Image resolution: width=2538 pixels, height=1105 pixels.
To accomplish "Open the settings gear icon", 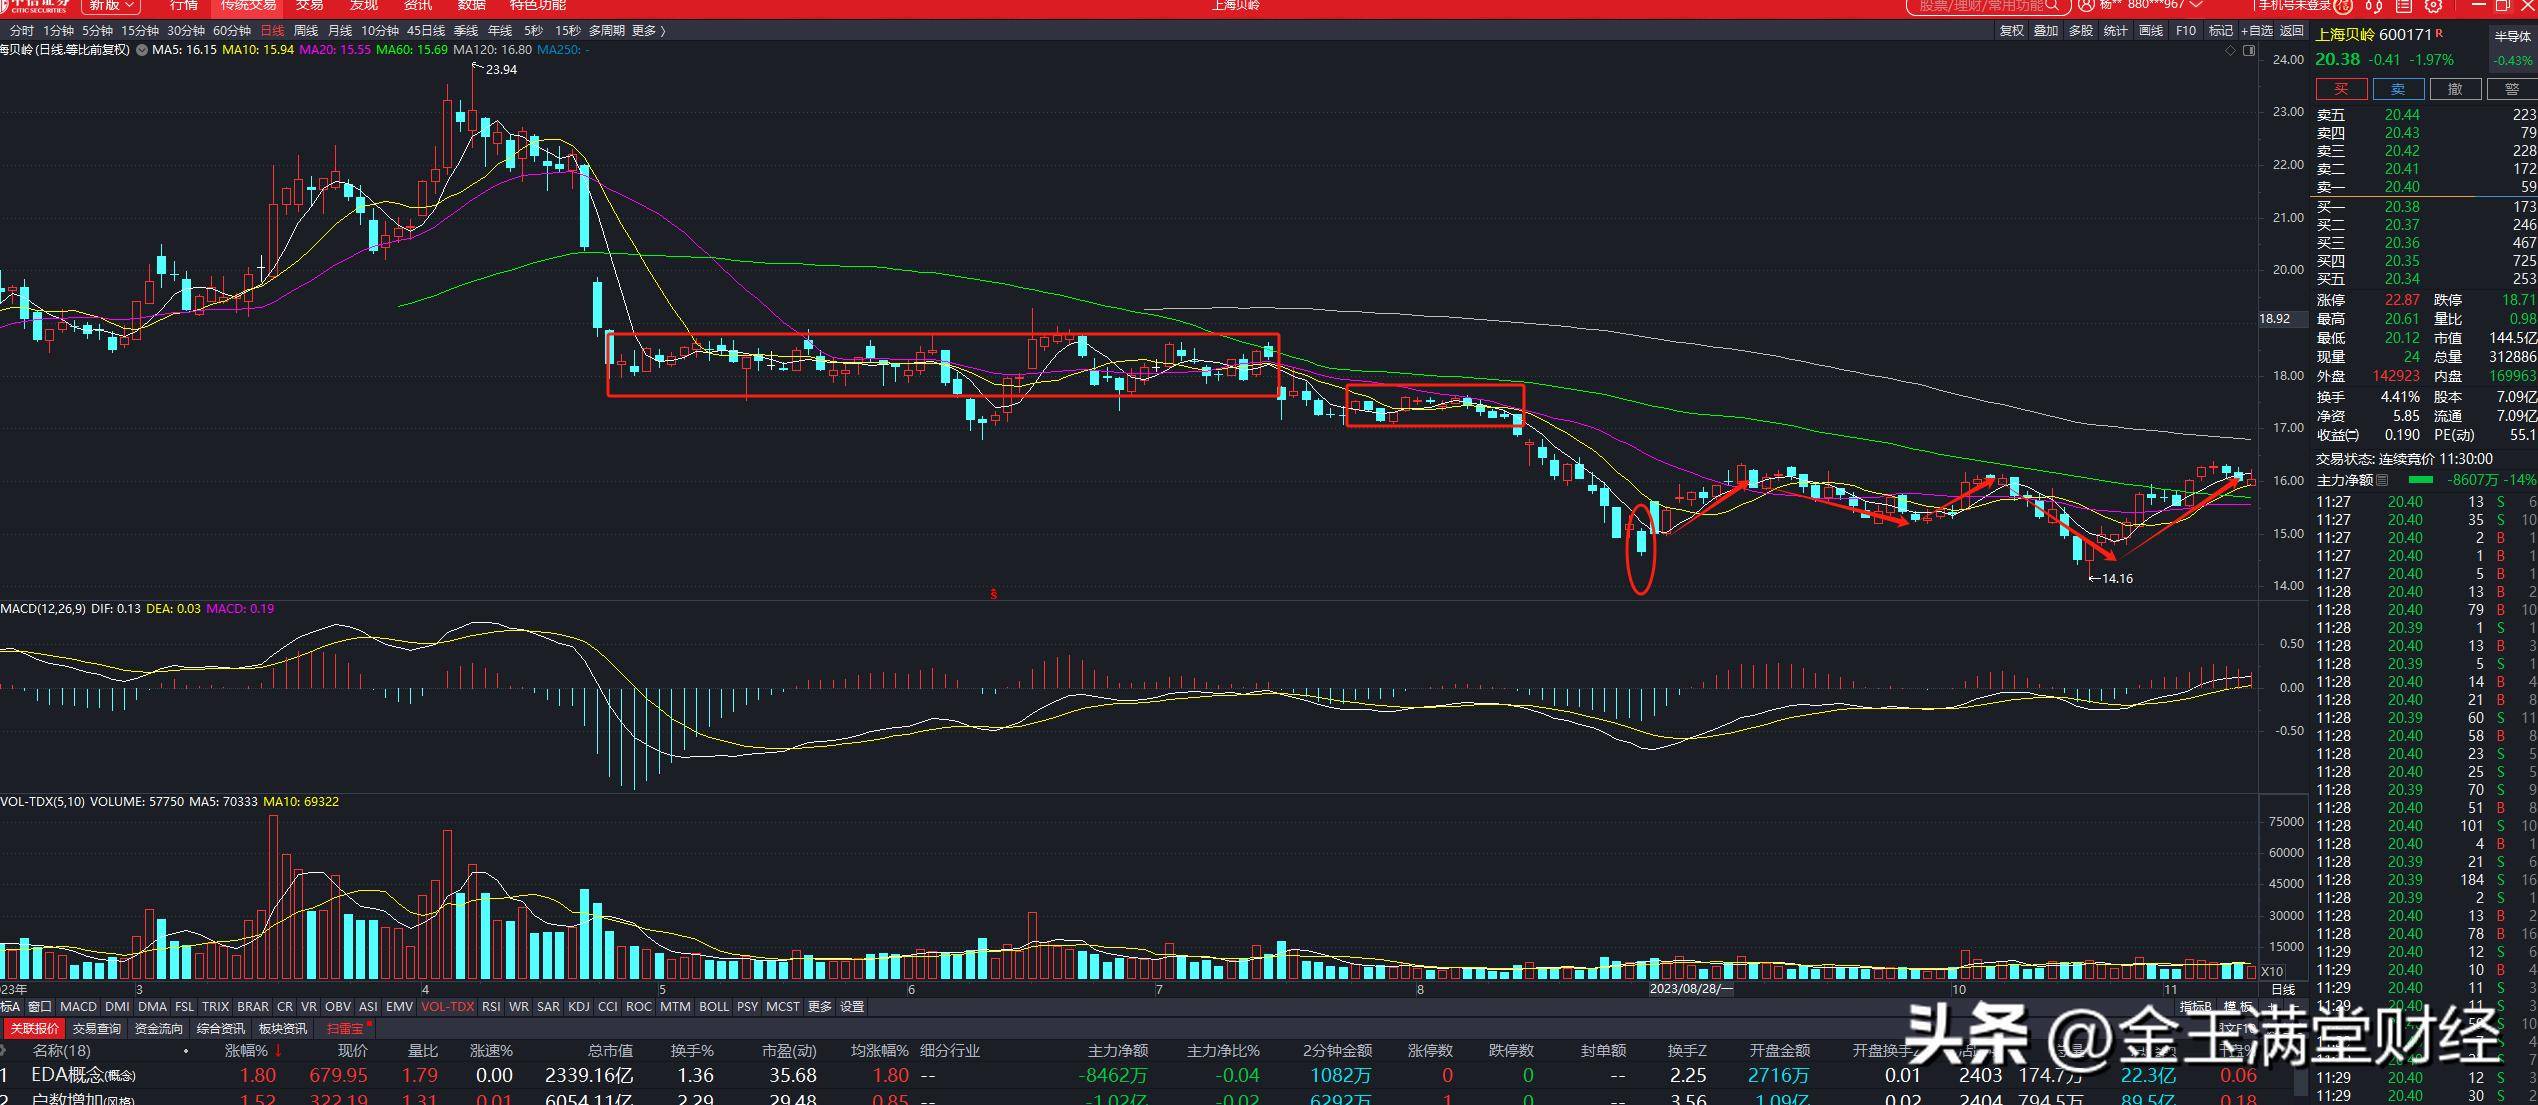I will pos(2433,6).
